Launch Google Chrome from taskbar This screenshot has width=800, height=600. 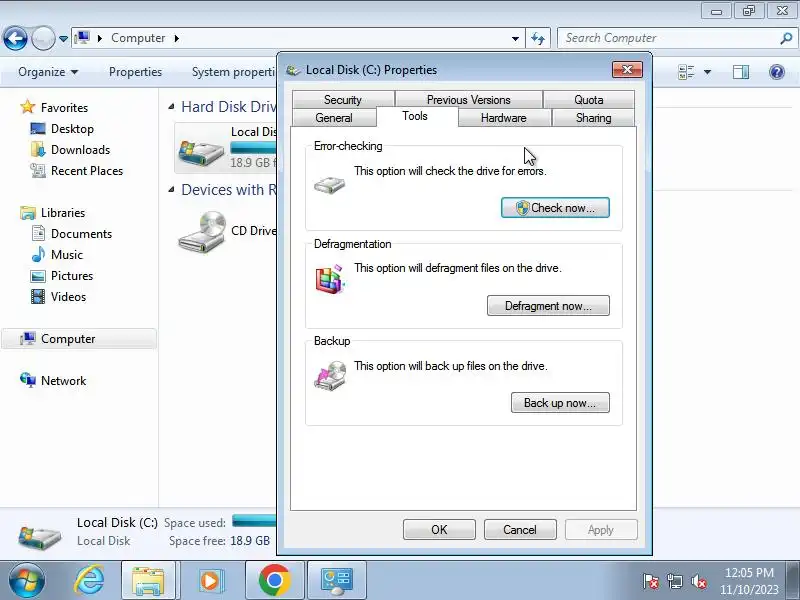[274, 581]
